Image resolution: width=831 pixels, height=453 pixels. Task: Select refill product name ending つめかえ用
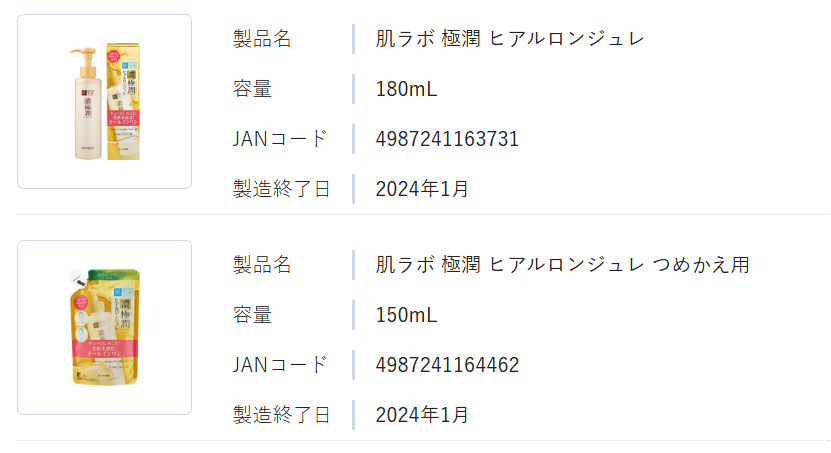(x=563, y=265)
